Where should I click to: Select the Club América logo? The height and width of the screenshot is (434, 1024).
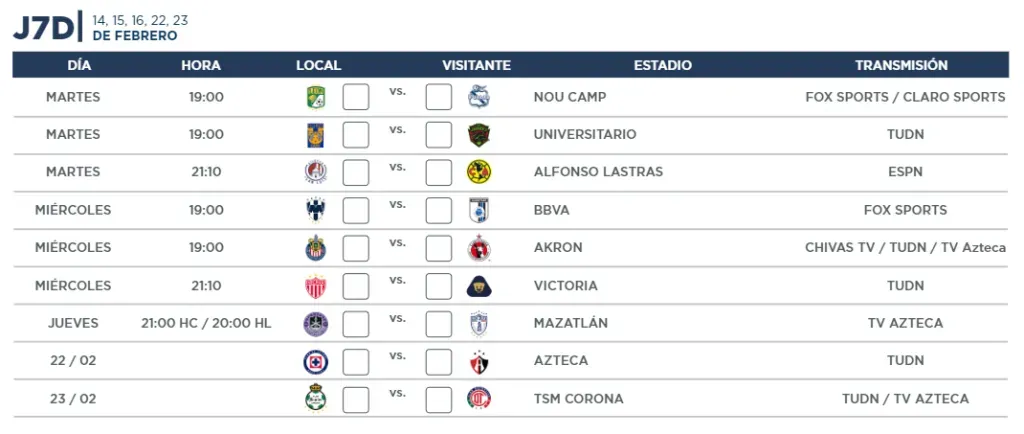coord(479,172)
